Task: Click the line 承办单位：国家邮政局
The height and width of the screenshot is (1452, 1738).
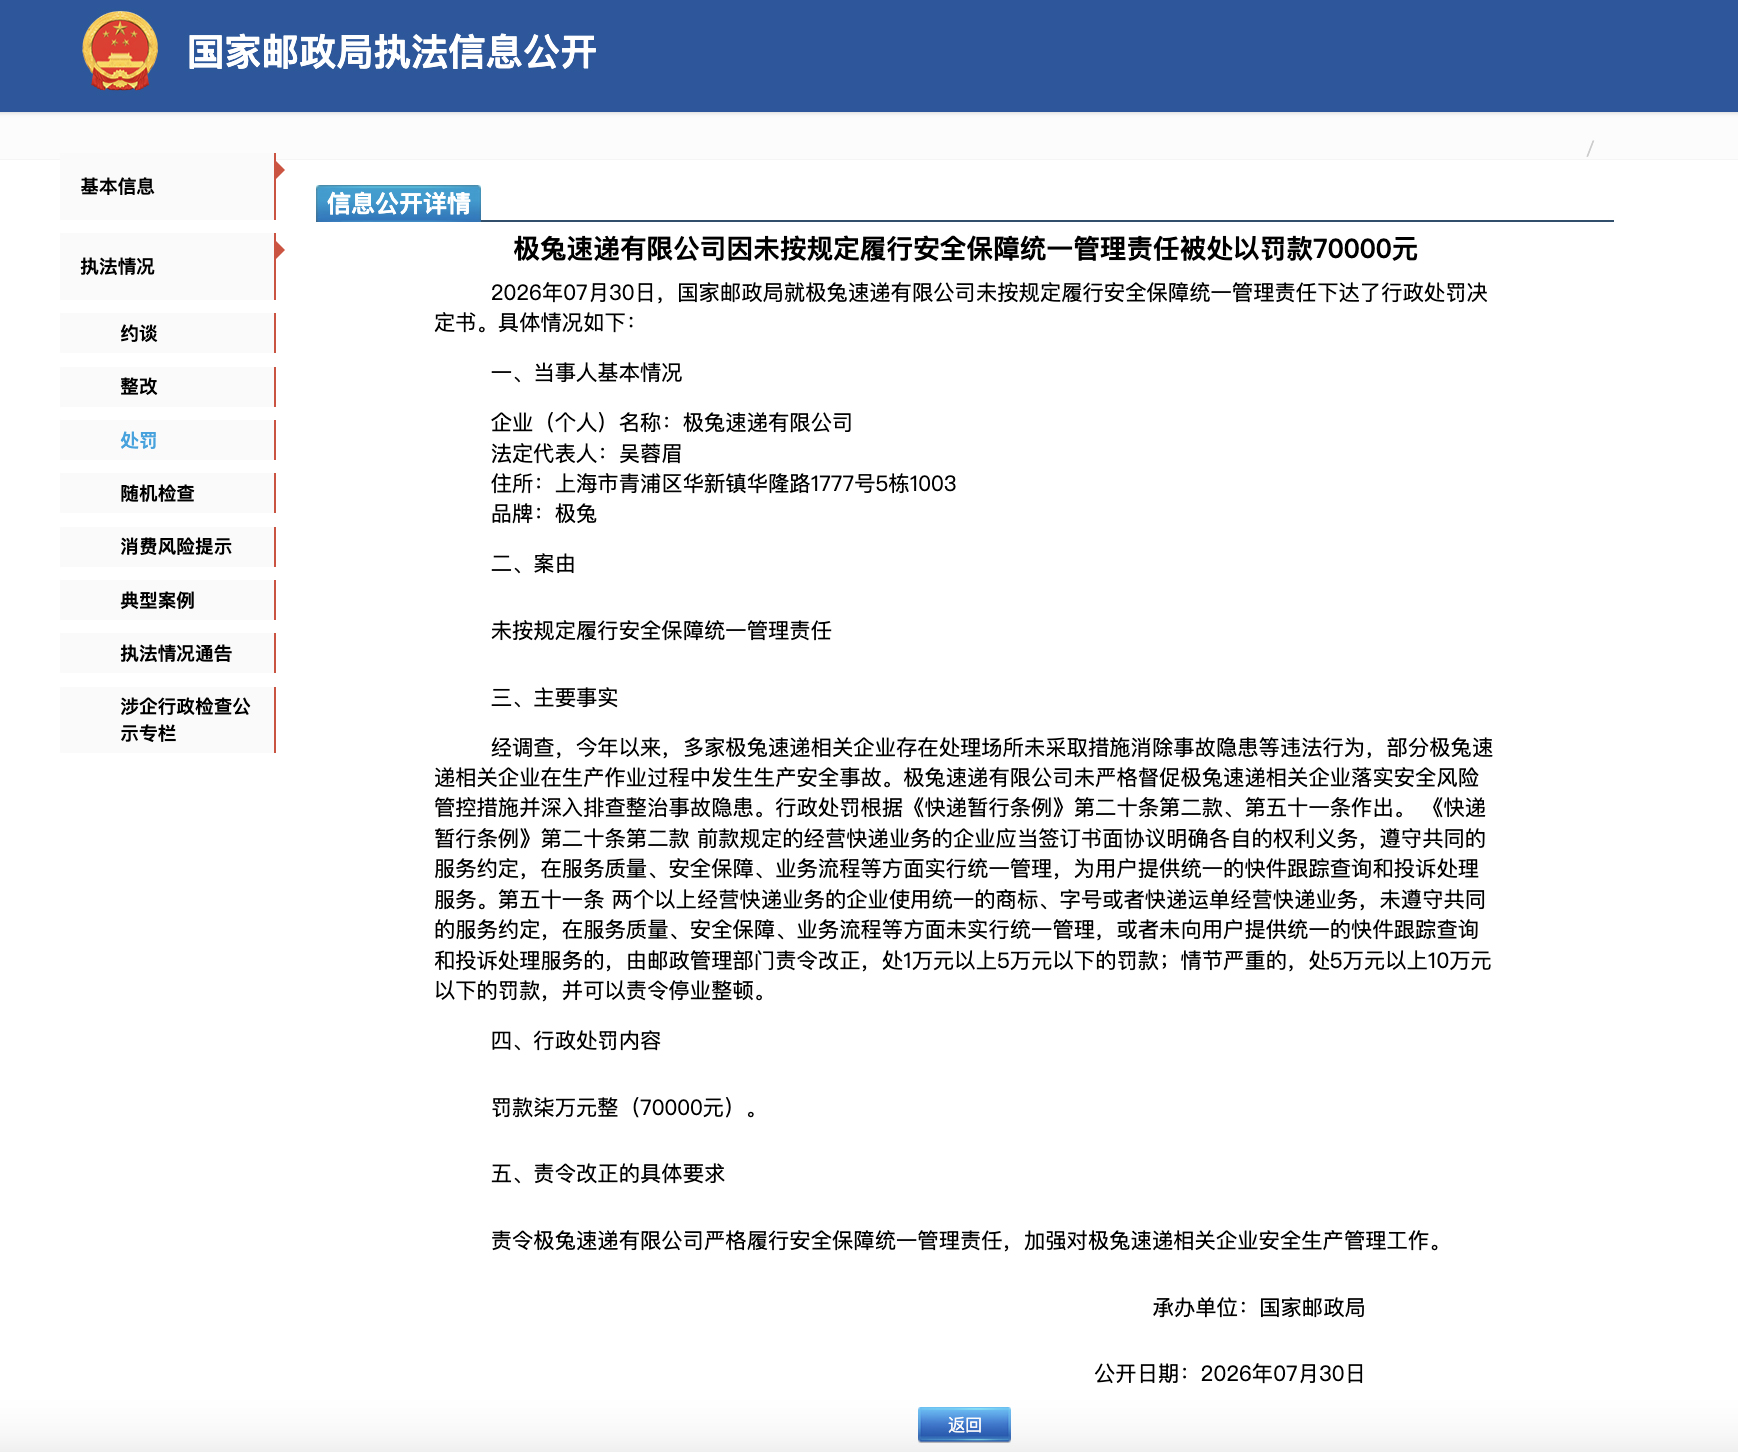Action: pos(1258,1308)
